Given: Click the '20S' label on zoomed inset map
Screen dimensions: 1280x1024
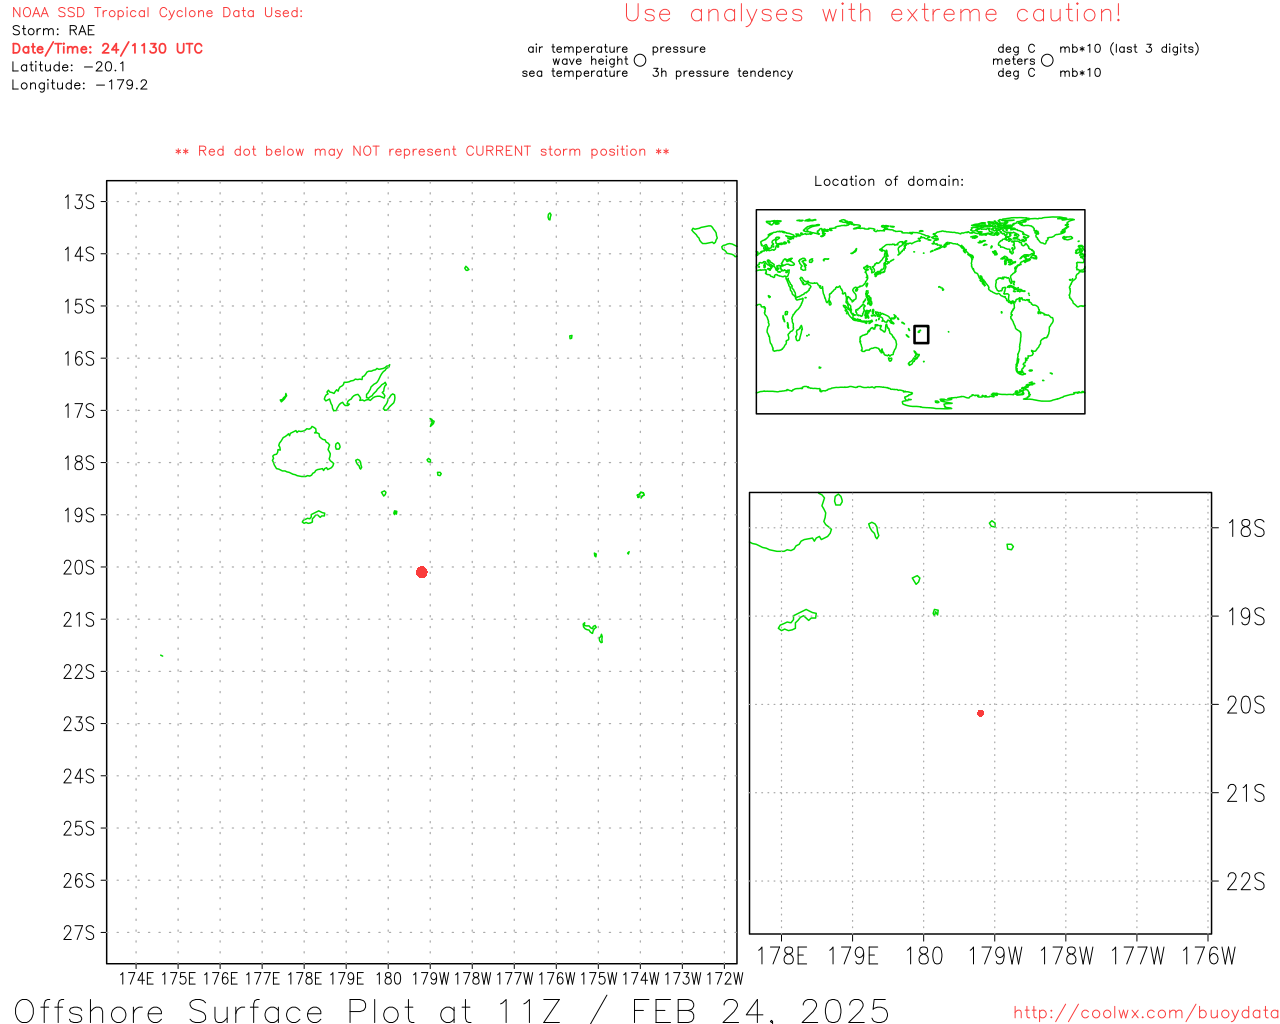Looking at the screenshot, I should pos(1246,705).
